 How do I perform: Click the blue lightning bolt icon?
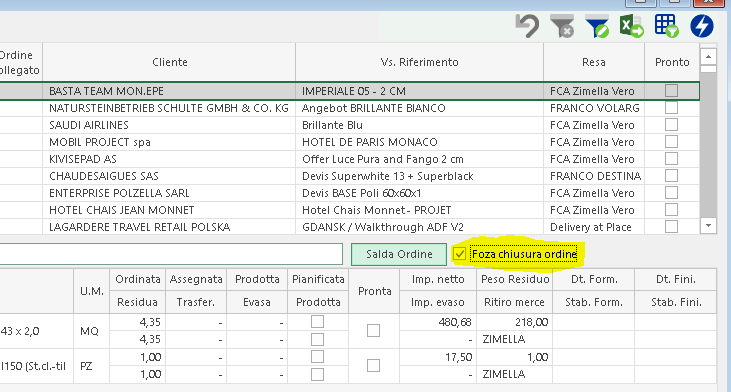tap(702, 26)
